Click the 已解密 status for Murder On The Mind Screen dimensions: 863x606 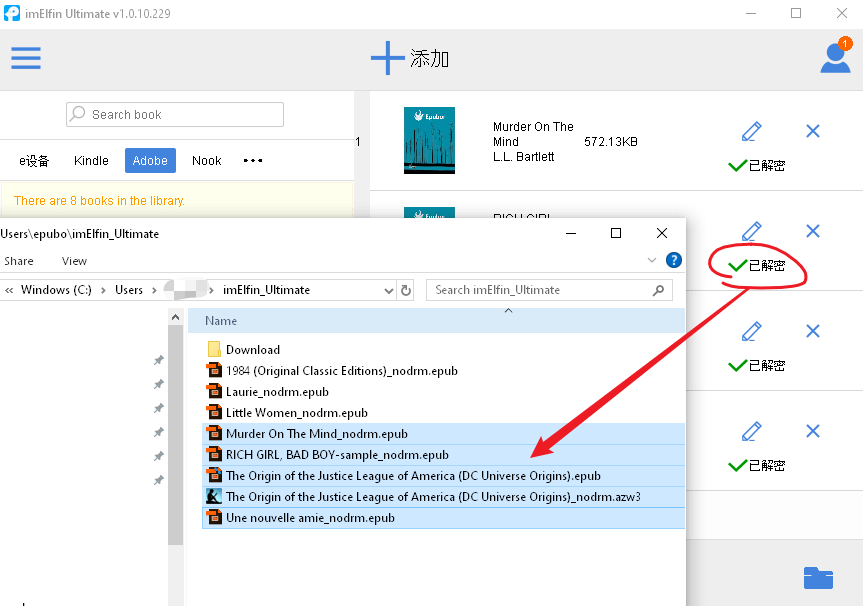click(757, 165)
